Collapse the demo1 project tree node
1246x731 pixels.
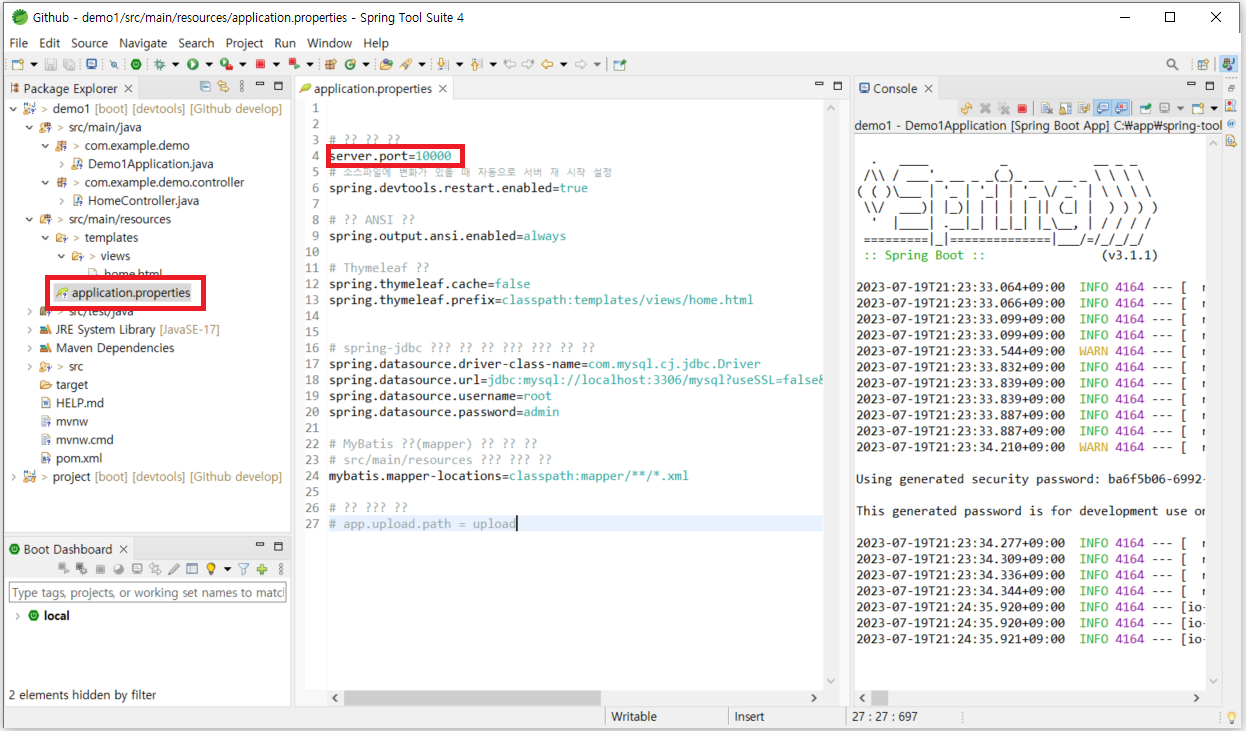pyautogui.click(x=12, y=108)
